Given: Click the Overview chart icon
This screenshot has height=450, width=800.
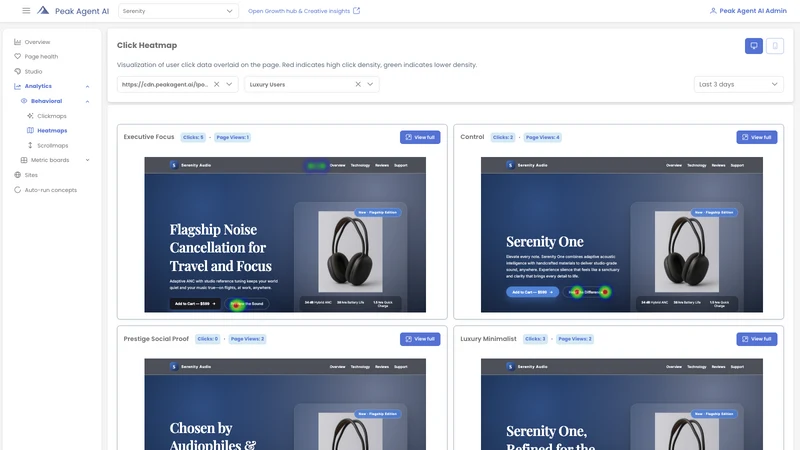Looking at the screenshot, I should point(17,42).
